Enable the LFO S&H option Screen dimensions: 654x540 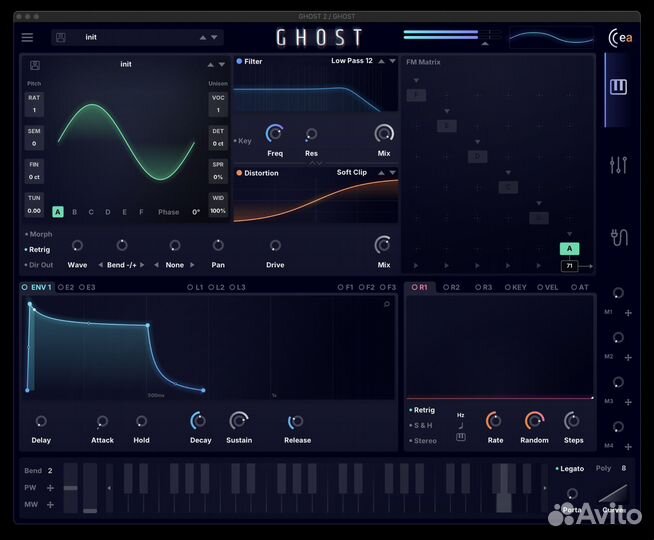click(421, 425)
